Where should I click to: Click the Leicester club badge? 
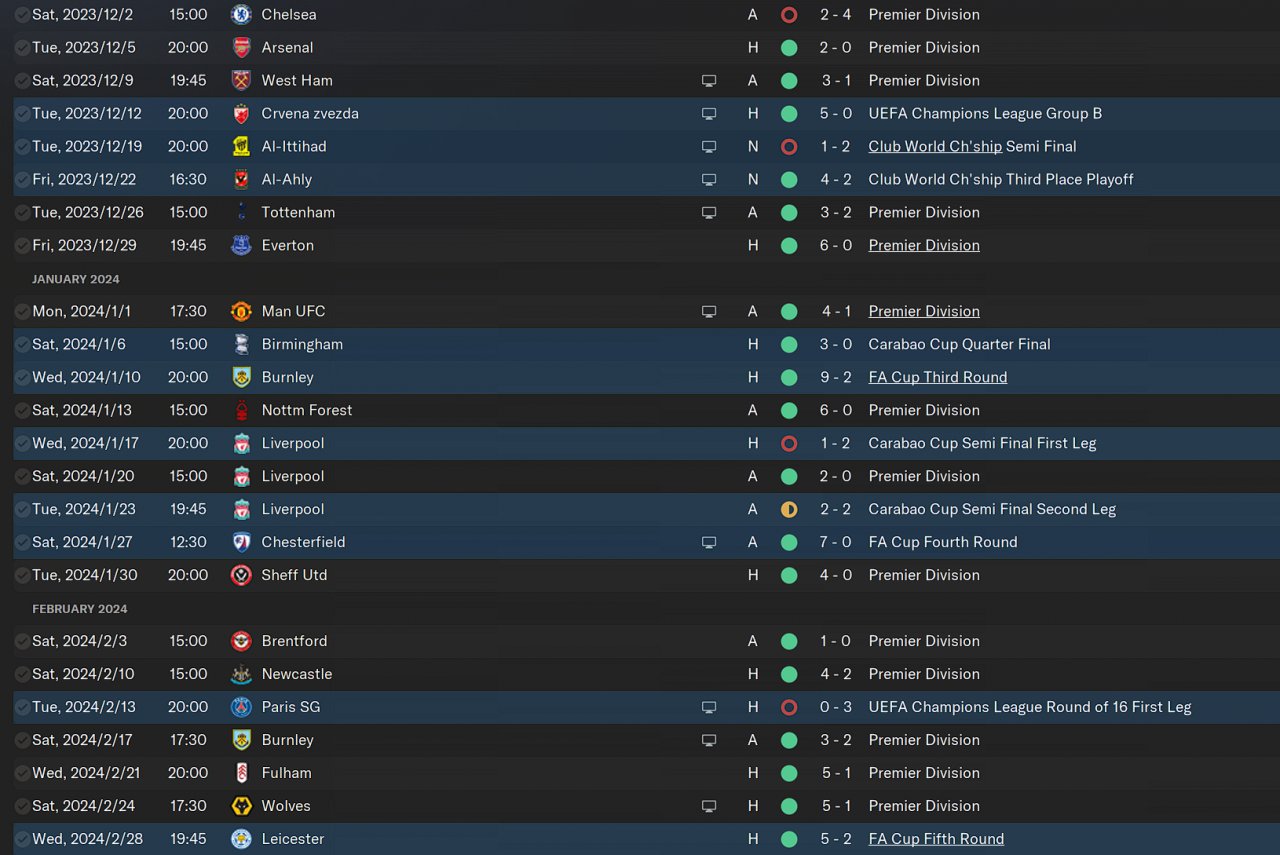pyautogui.click(x=241, y=839)
